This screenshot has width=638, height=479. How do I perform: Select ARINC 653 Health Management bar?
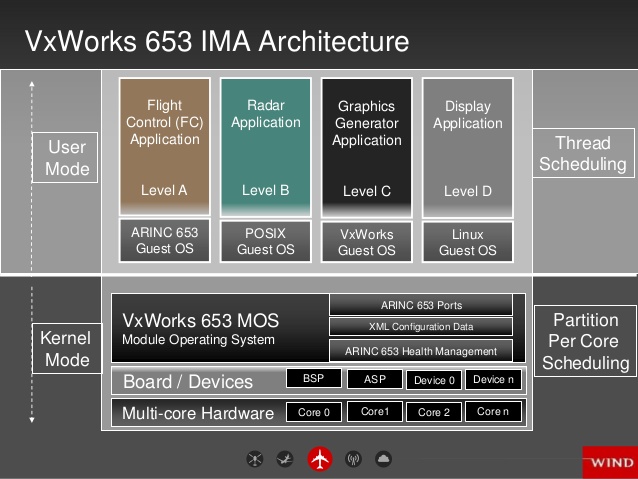(421, 350)
